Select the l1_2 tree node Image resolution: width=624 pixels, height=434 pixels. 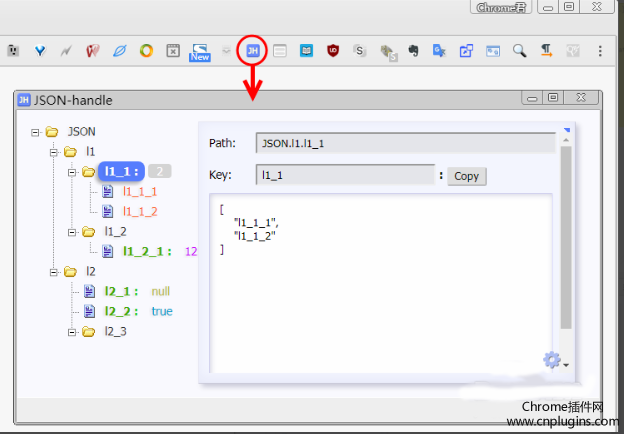click(115, 232)
